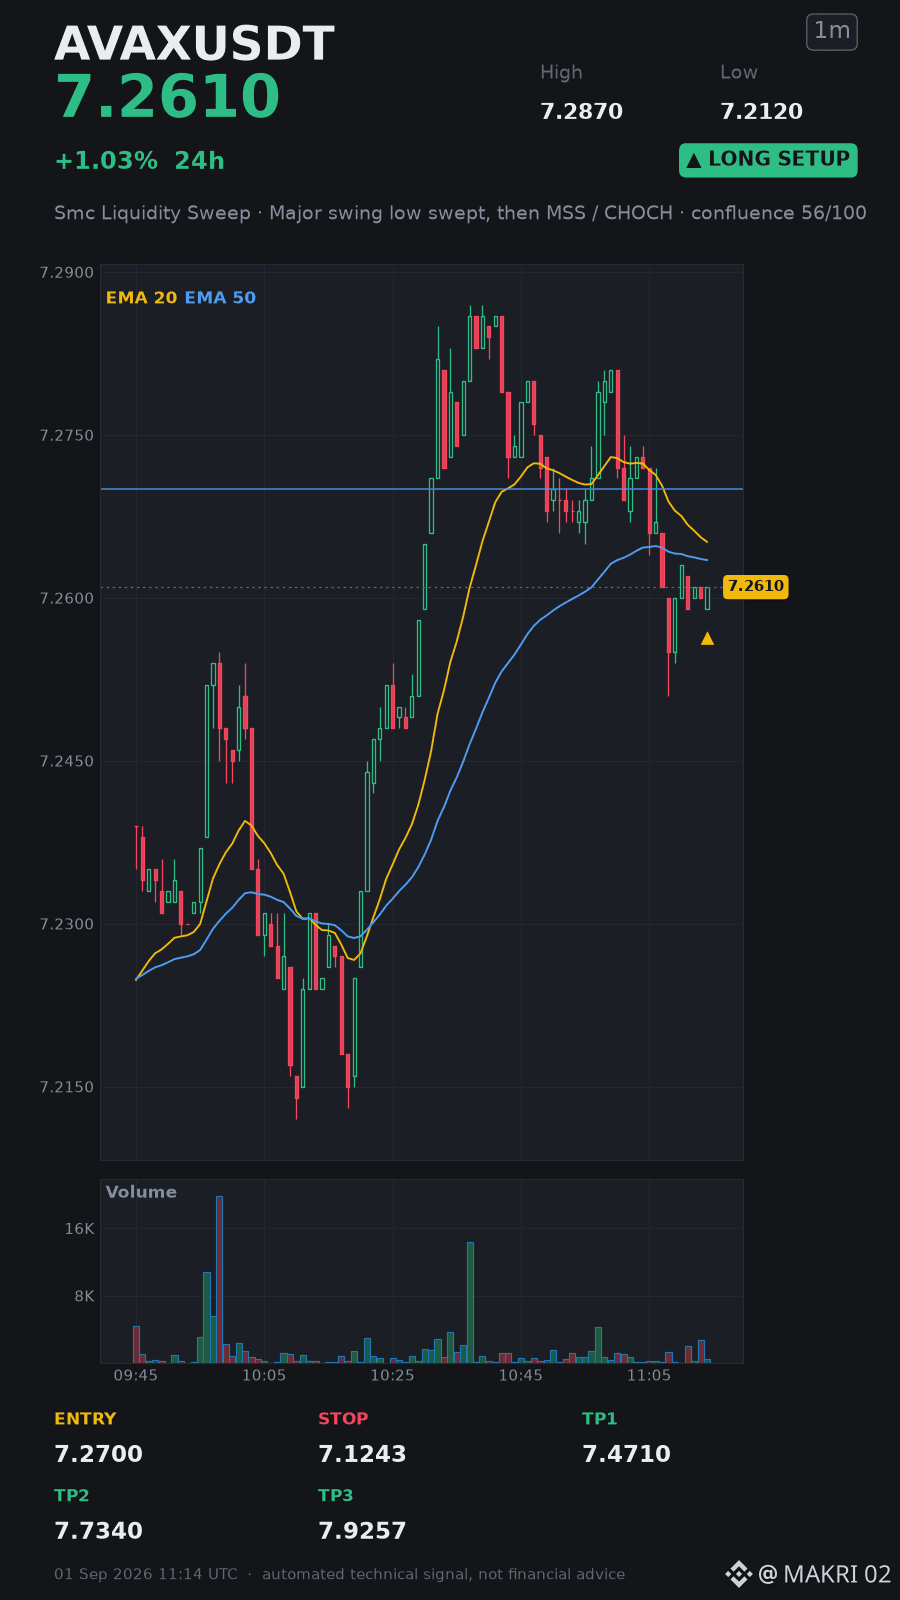
Task: Click the blue horizontal entry line at 7.2700
Action: pos(421,489)
